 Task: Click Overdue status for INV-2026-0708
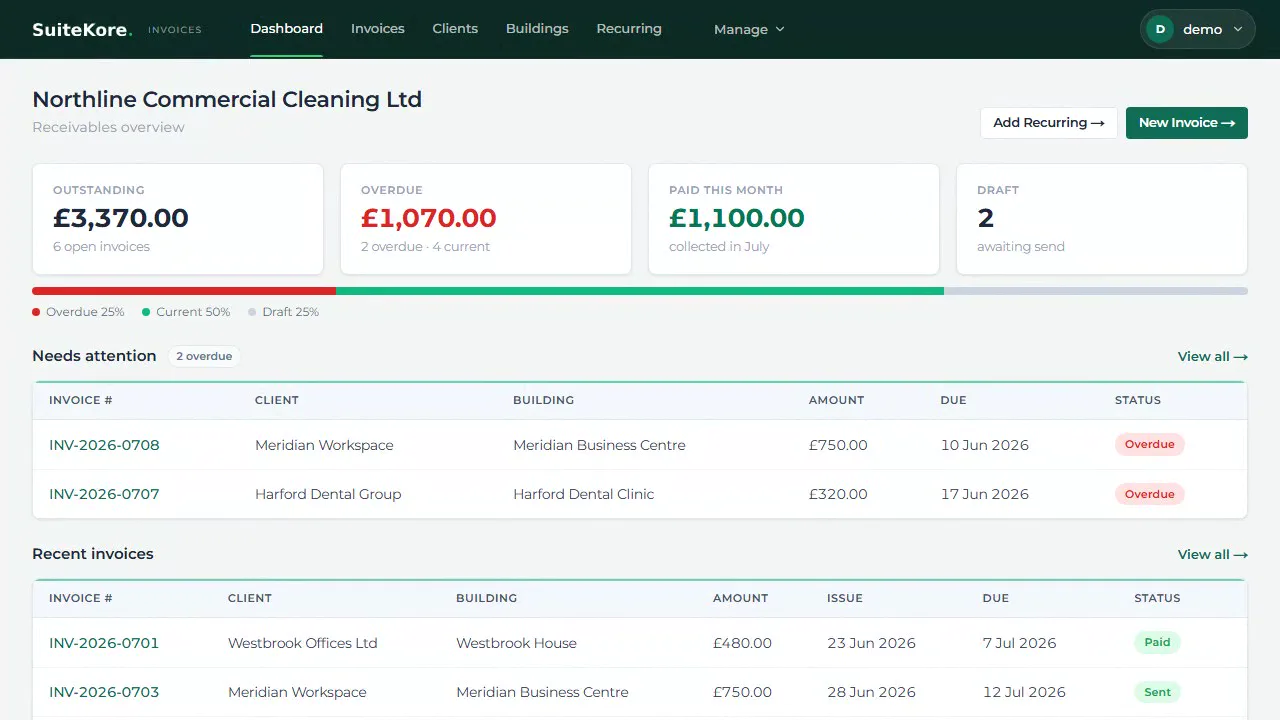point(1150,444)
